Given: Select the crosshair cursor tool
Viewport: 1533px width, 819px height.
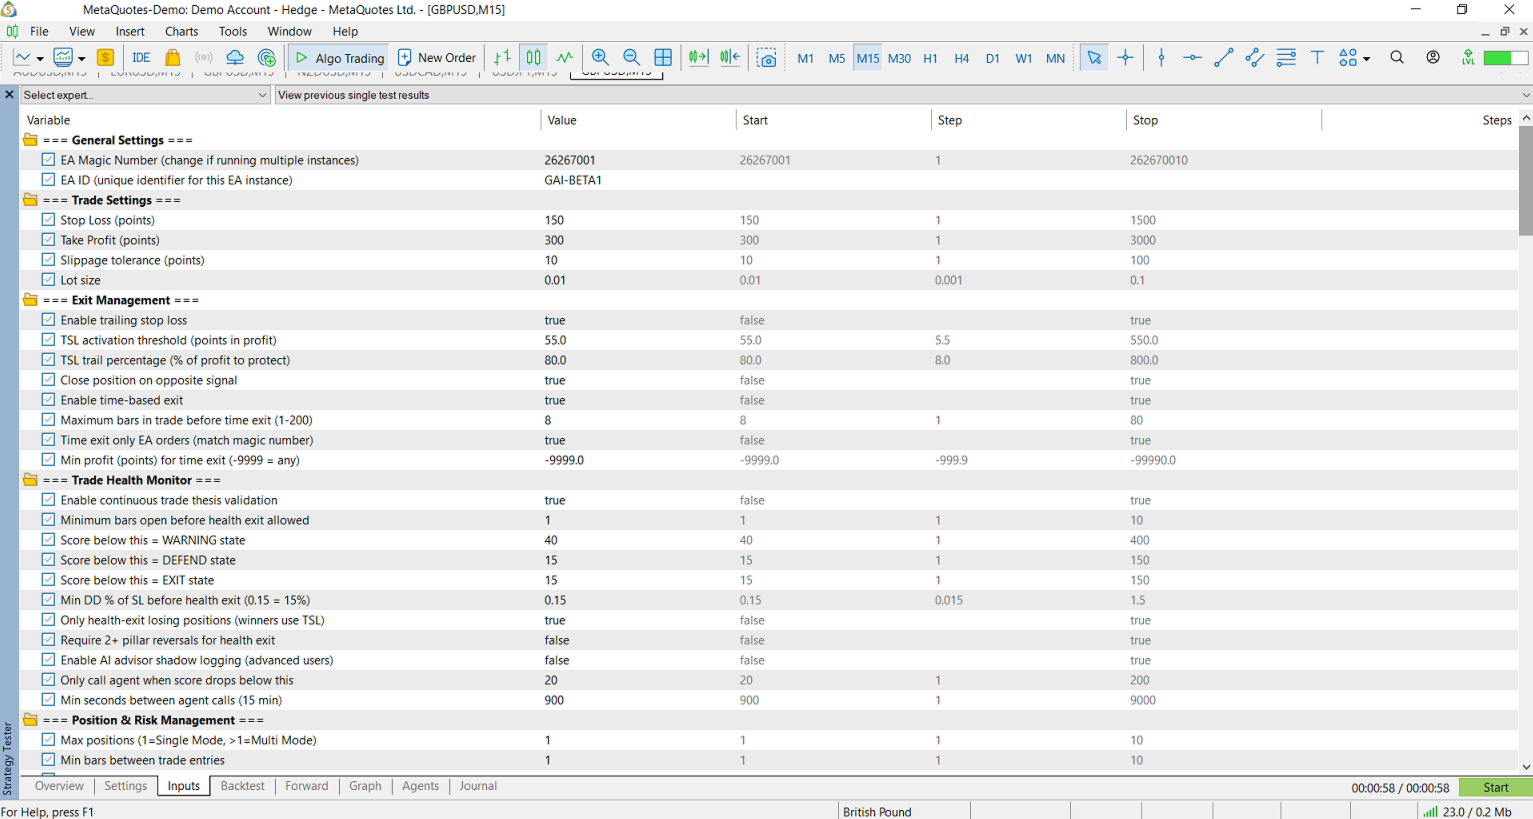Looking at the screenshot, I should pos(1125,58).
